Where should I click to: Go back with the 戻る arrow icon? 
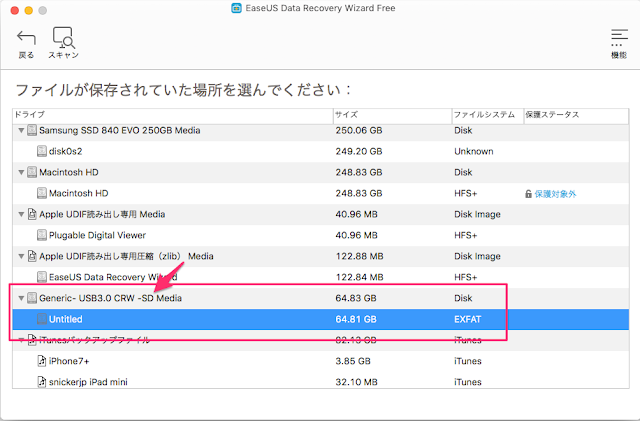coord(26,38)
